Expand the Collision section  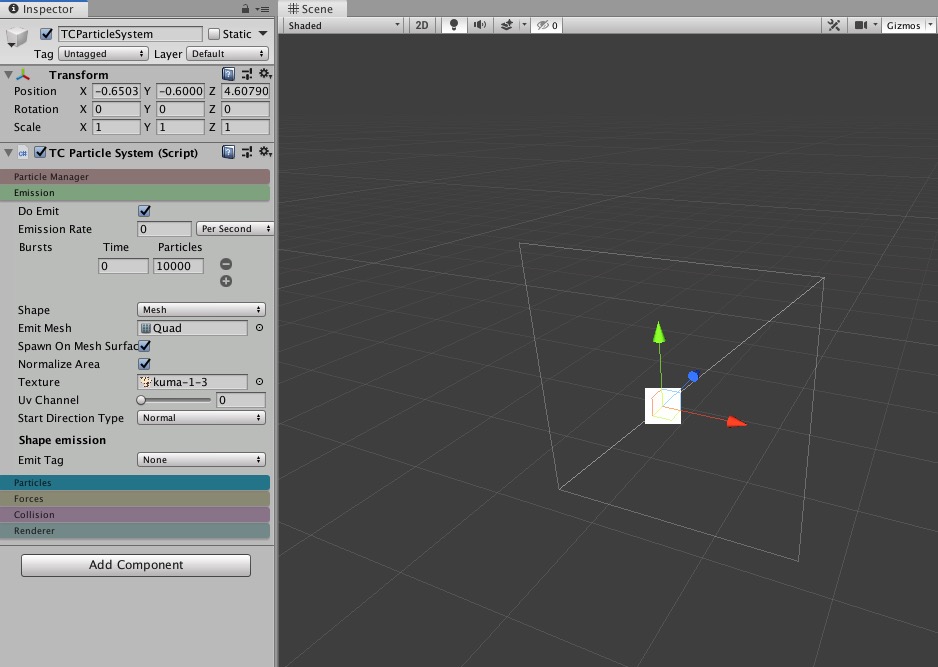click(x=135, y=514)
